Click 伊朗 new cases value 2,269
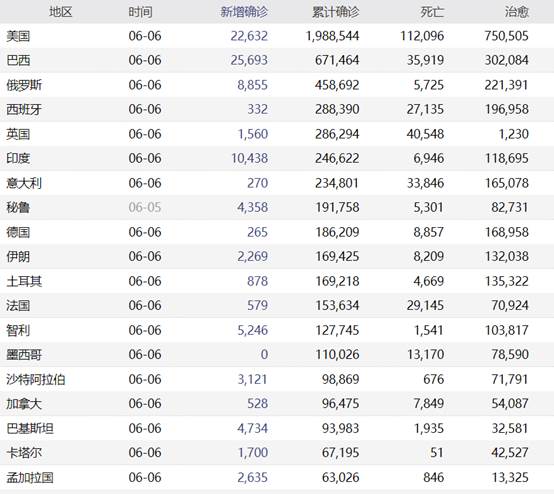 click(253, 257)
